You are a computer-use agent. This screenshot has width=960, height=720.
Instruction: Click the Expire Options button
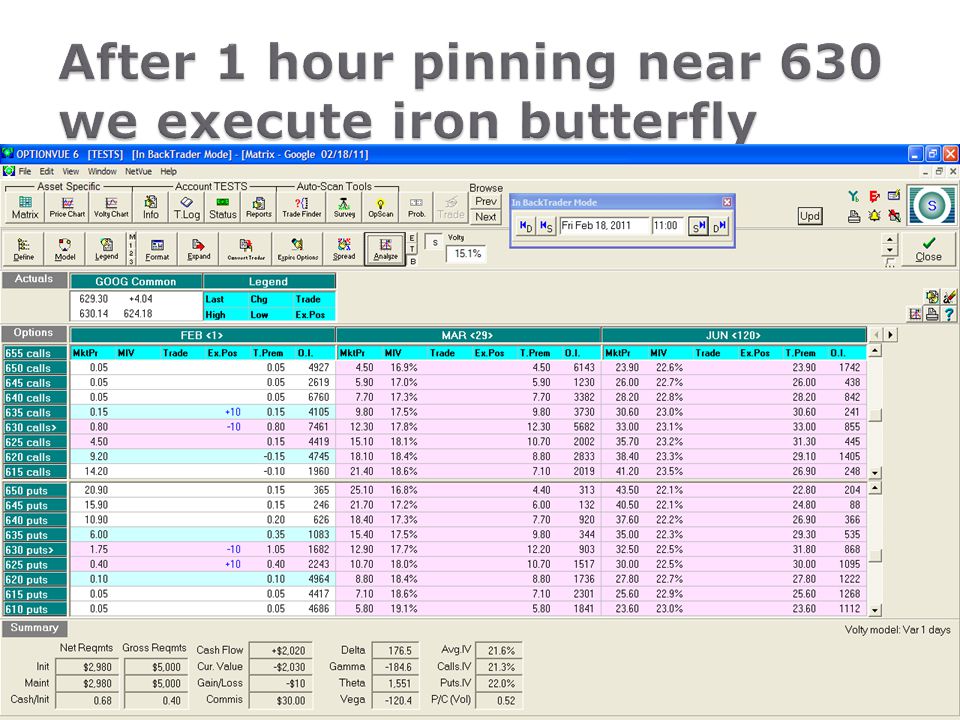pyautogui.click(x=298, y=249)
